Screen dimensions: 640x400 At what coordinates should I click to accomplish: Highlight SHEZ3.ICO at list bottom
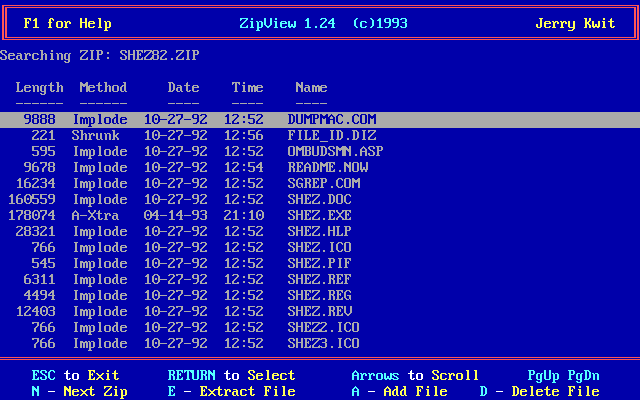pyautogui.click(x=323, y=344)
